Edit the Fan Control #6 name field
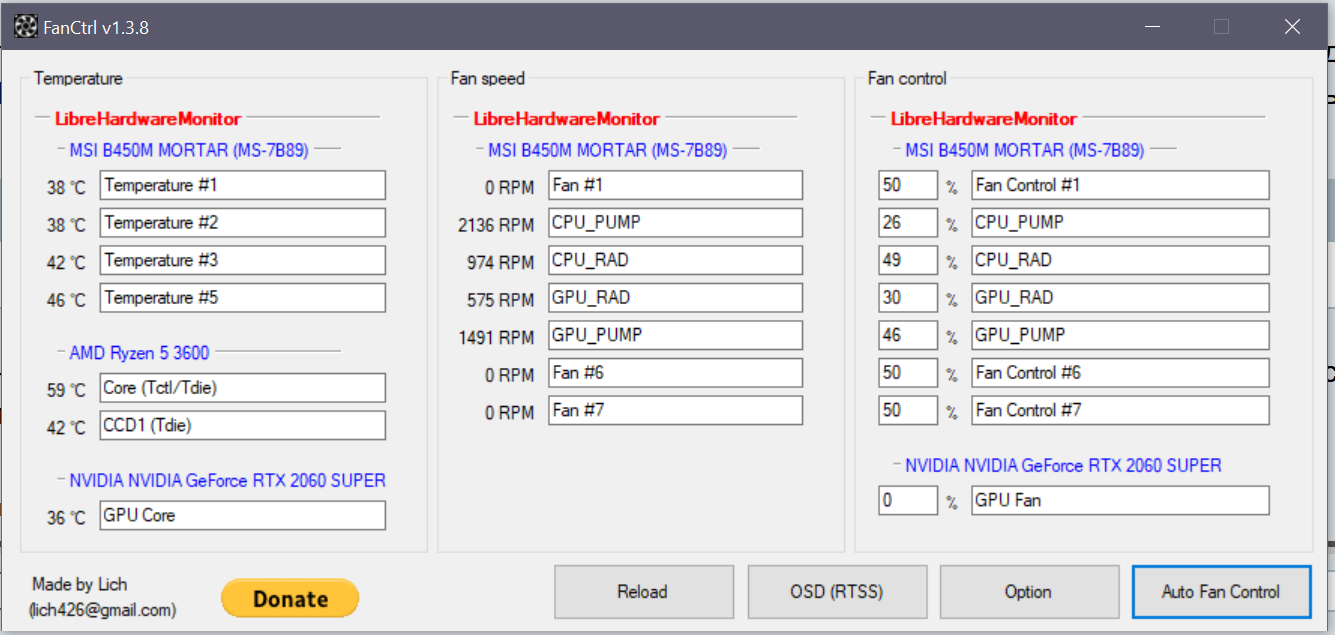 point(1120,373)
